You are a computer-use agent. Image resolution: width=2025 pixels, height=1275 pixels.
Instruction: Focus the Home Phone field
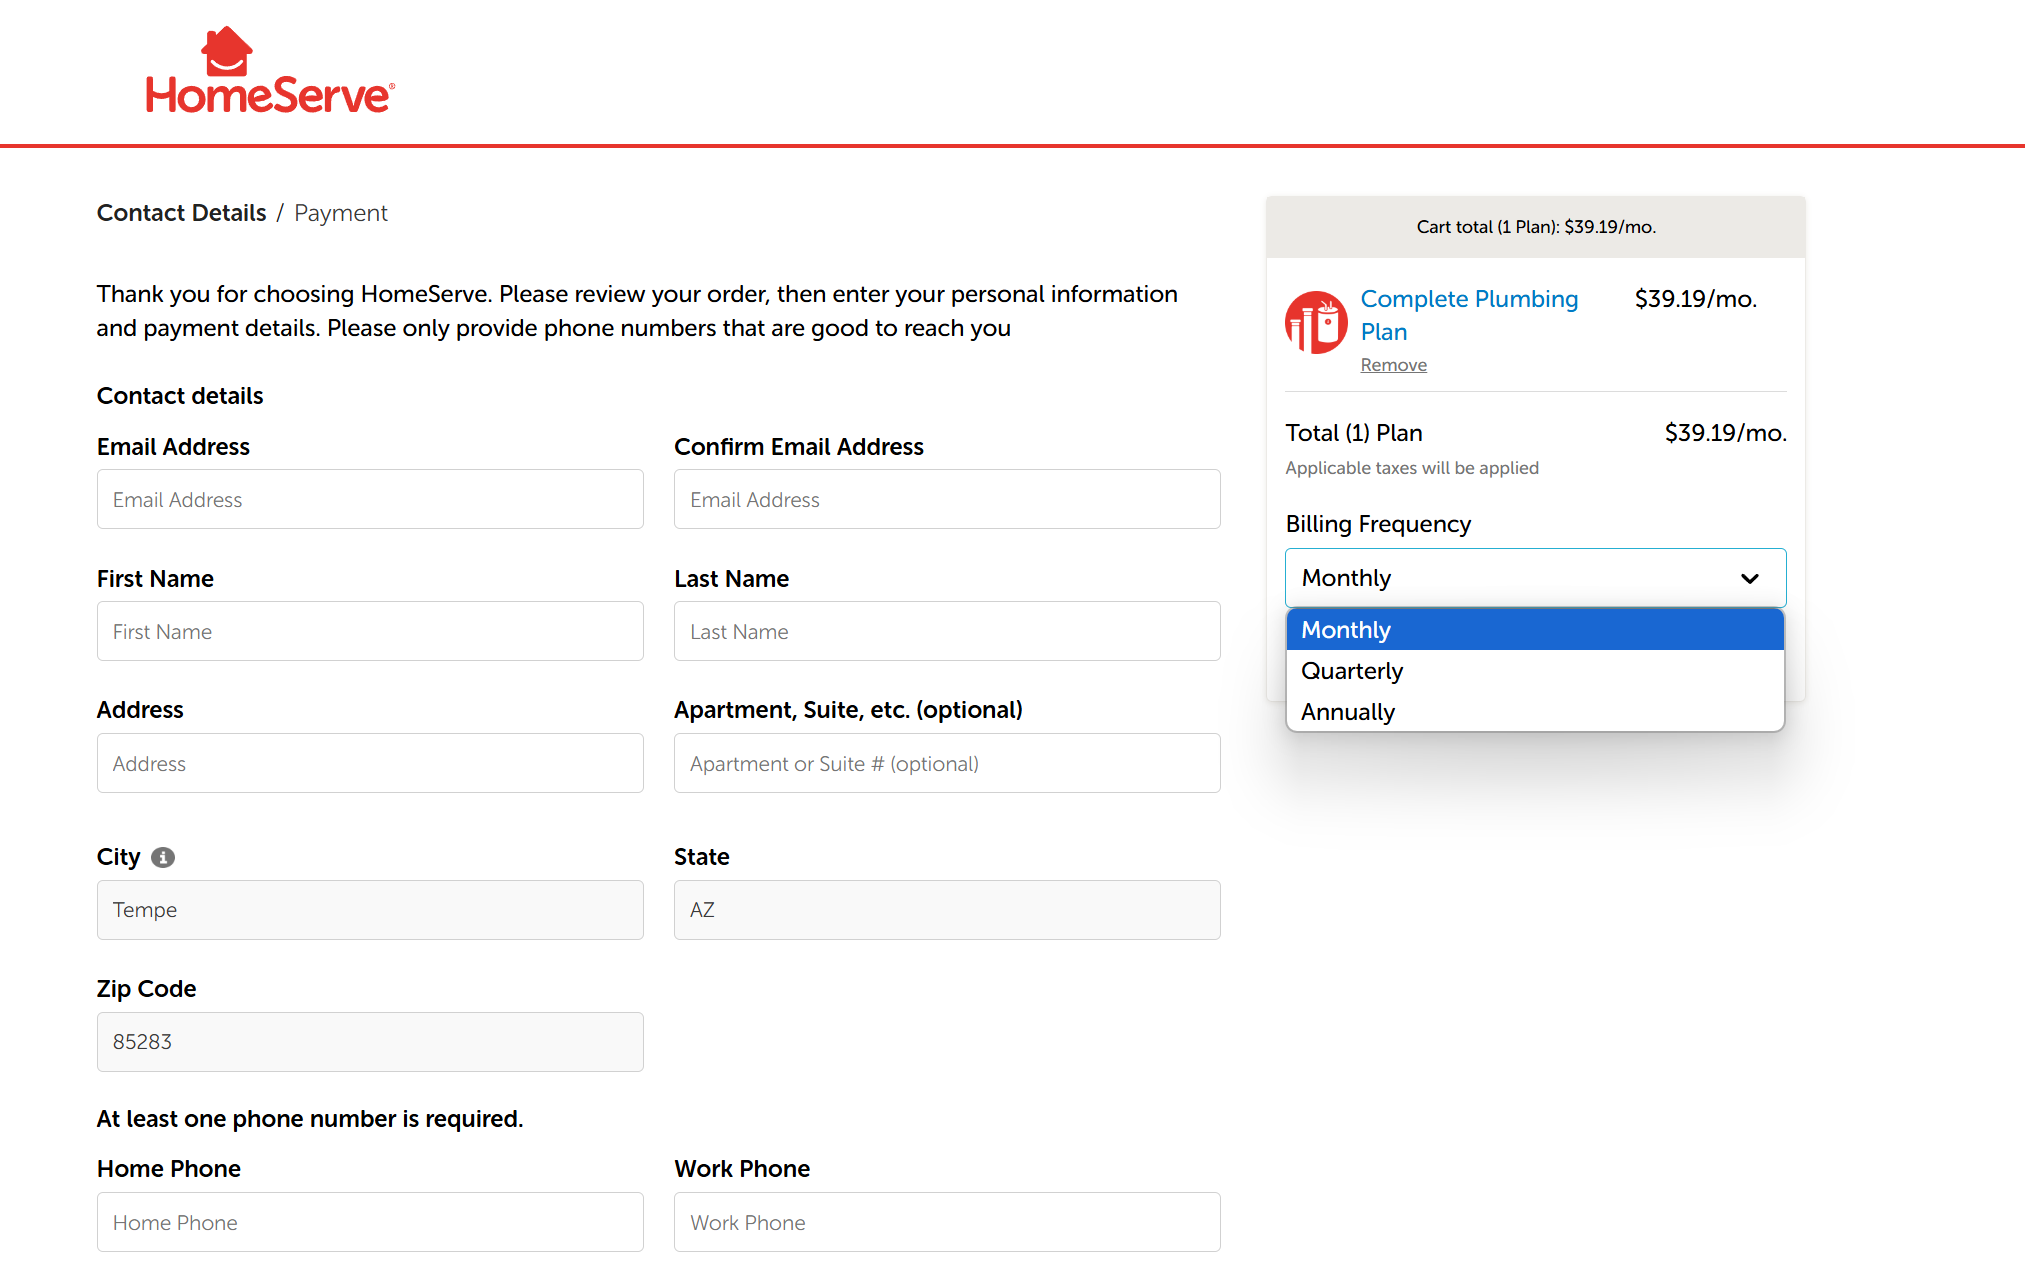click(x=370, y=1222)
